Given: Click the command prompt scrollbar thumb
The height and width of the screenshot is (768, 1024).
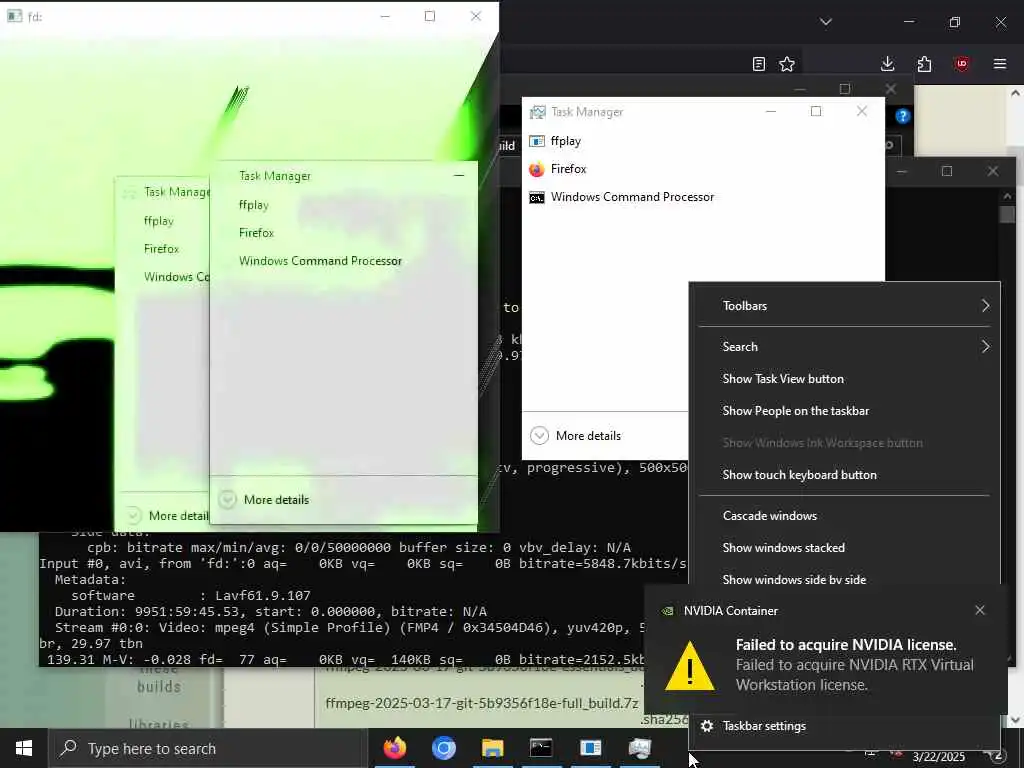Looking at the screenshot, I should 1008,214.
